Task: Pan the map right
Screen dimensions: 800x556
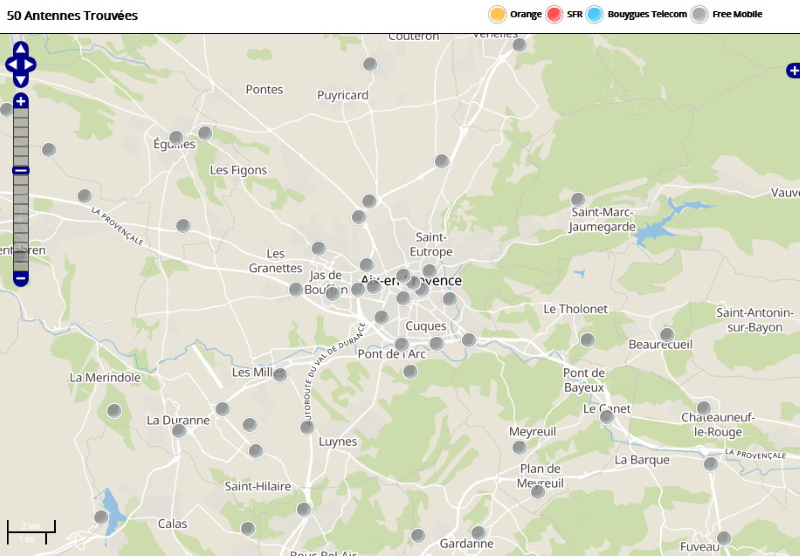Action: 31,65
